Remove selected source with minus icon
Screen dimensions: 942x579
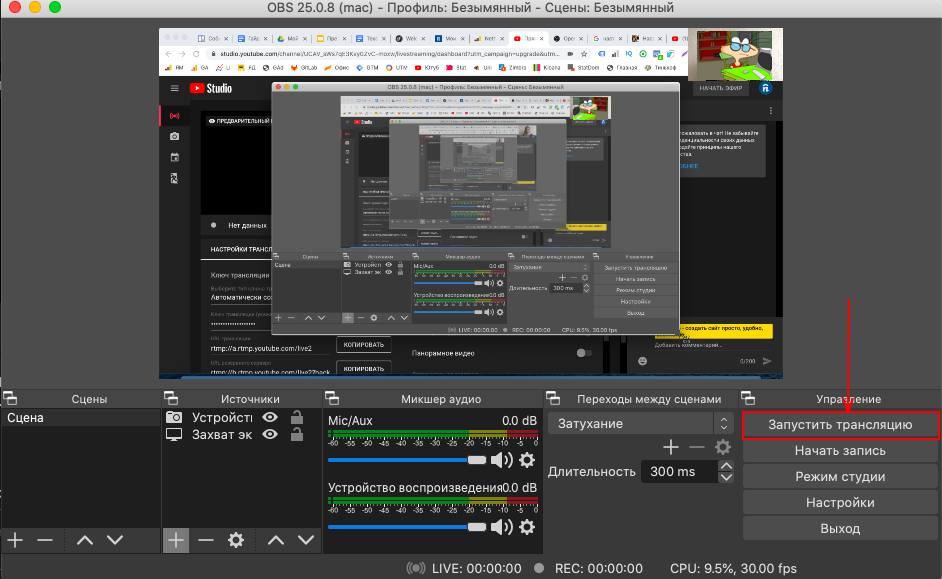206,540
